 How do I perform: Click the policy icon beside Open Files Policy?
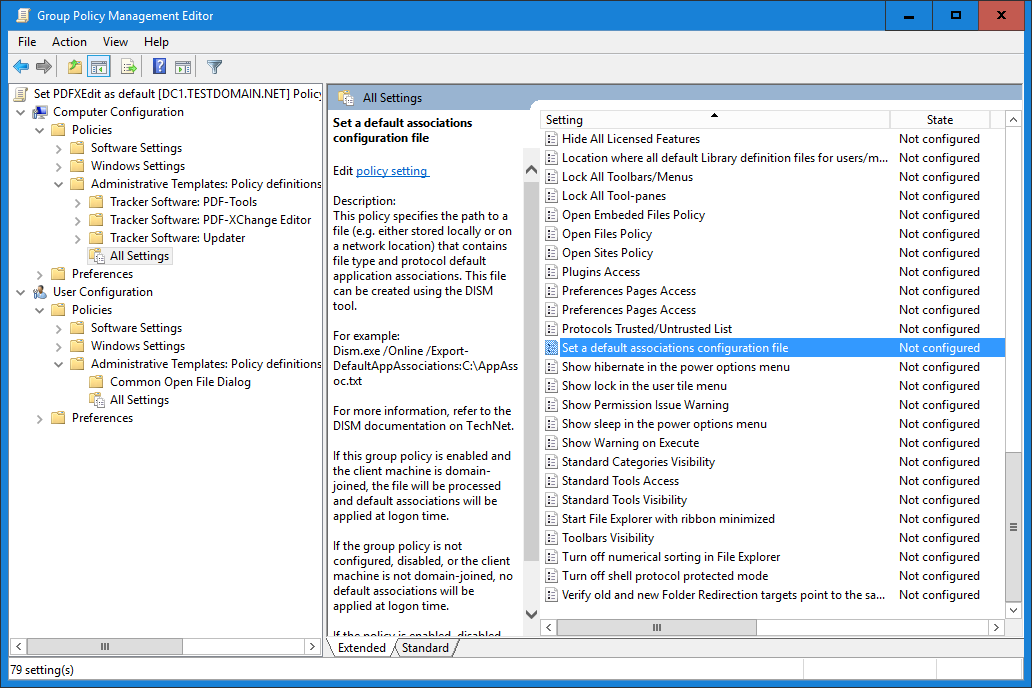(552, 234)
